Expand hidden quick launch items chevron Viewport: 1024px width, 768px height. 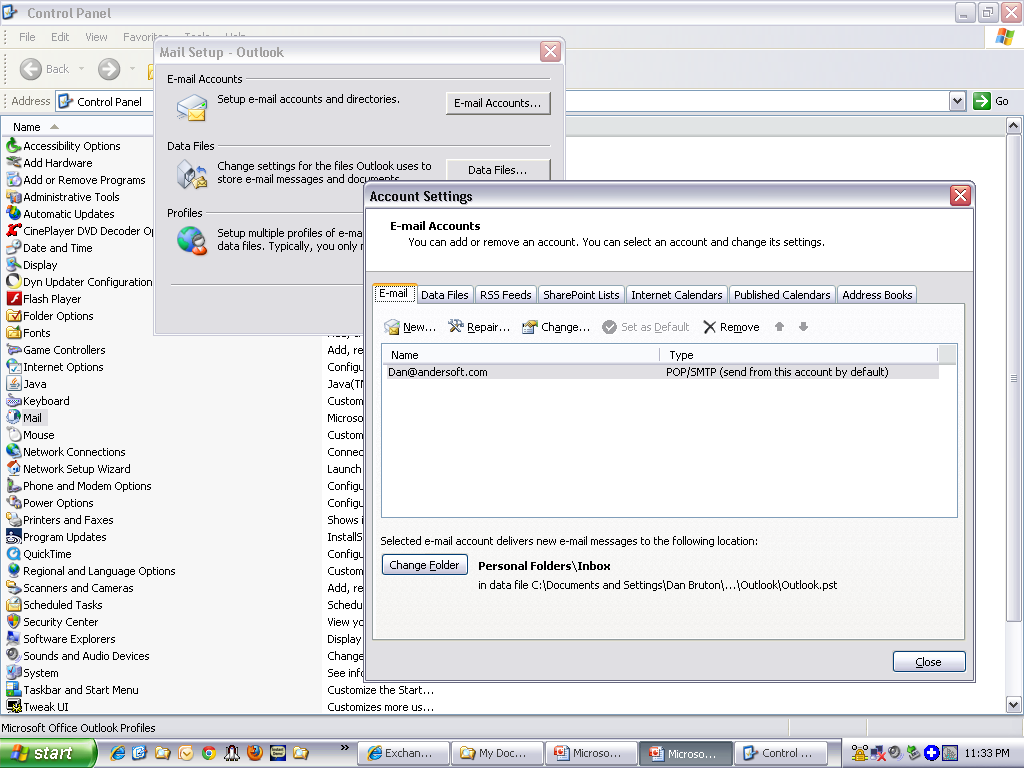tap(345, 748)
